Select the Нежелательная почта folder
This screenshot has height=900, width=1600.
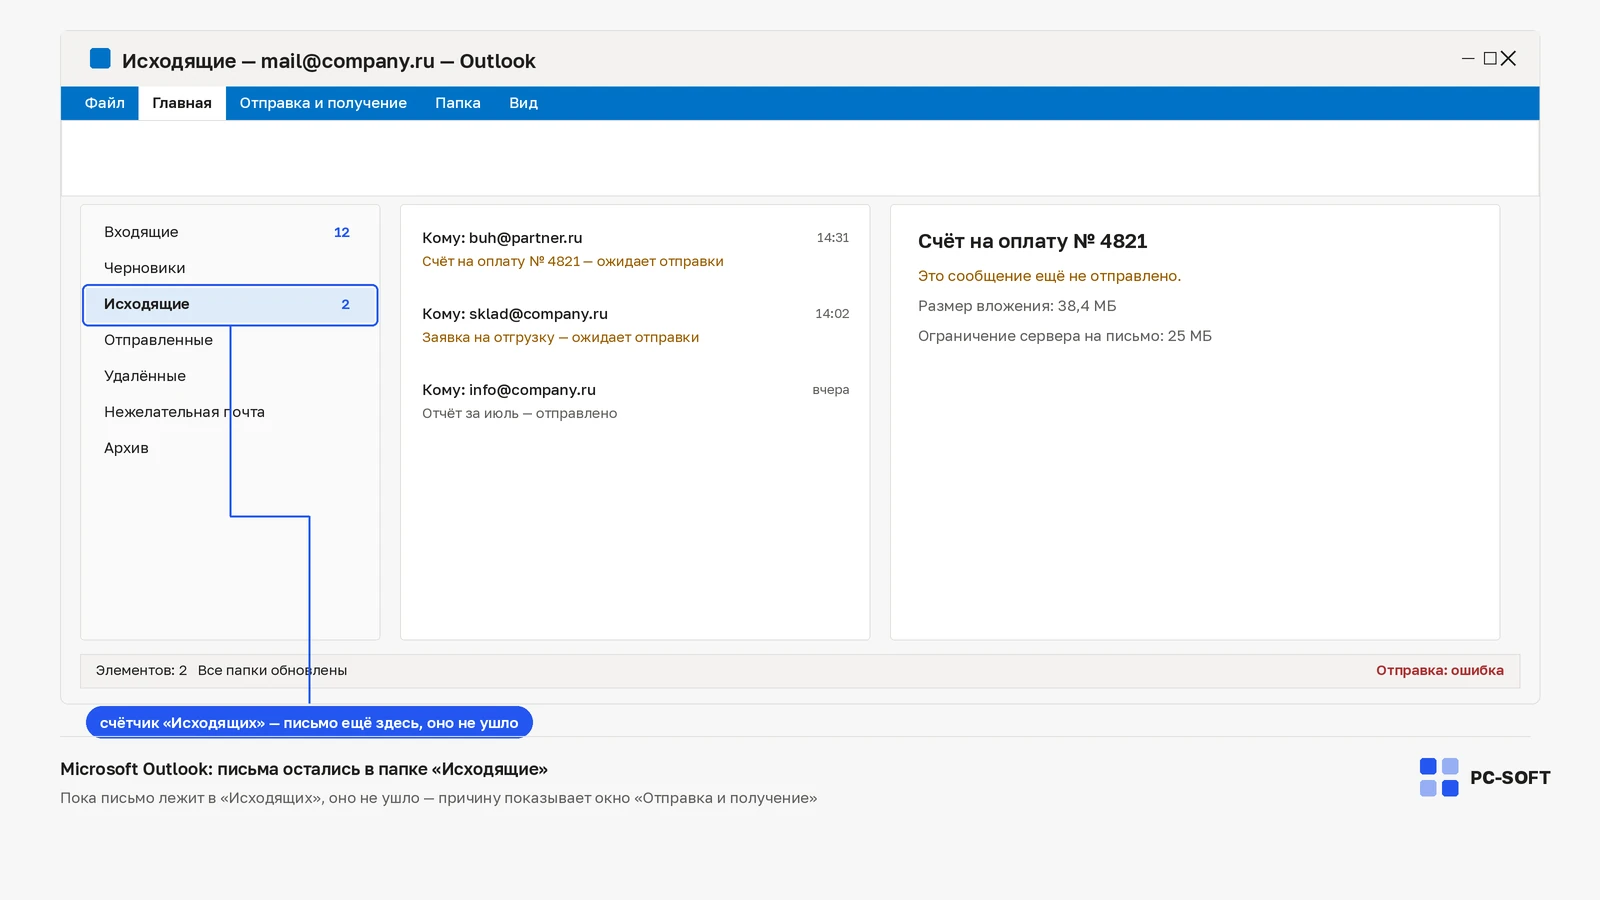click(230, 412)
